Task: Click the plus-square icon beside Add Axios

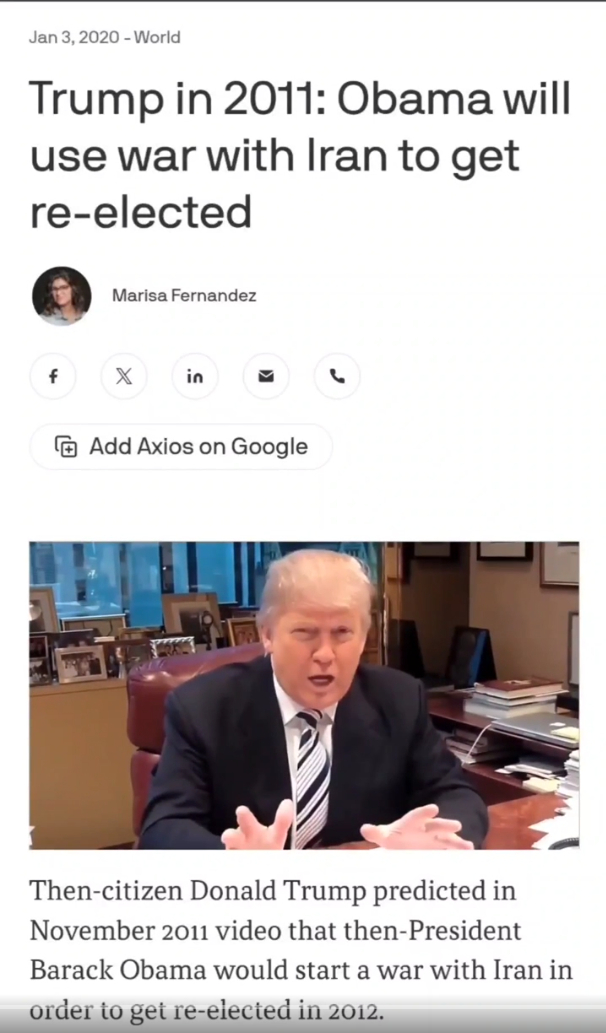Action: click(66, 447)
